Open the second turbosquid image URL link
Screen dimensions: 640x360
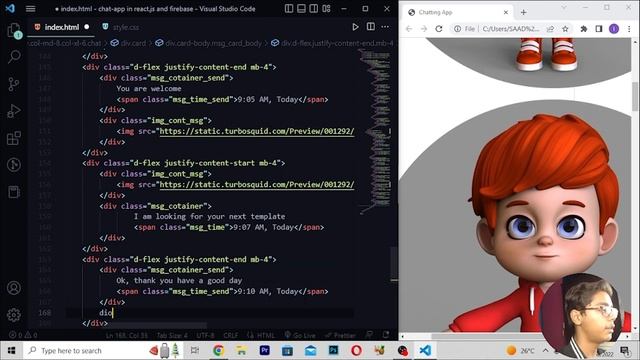click(x=257, y=184)
